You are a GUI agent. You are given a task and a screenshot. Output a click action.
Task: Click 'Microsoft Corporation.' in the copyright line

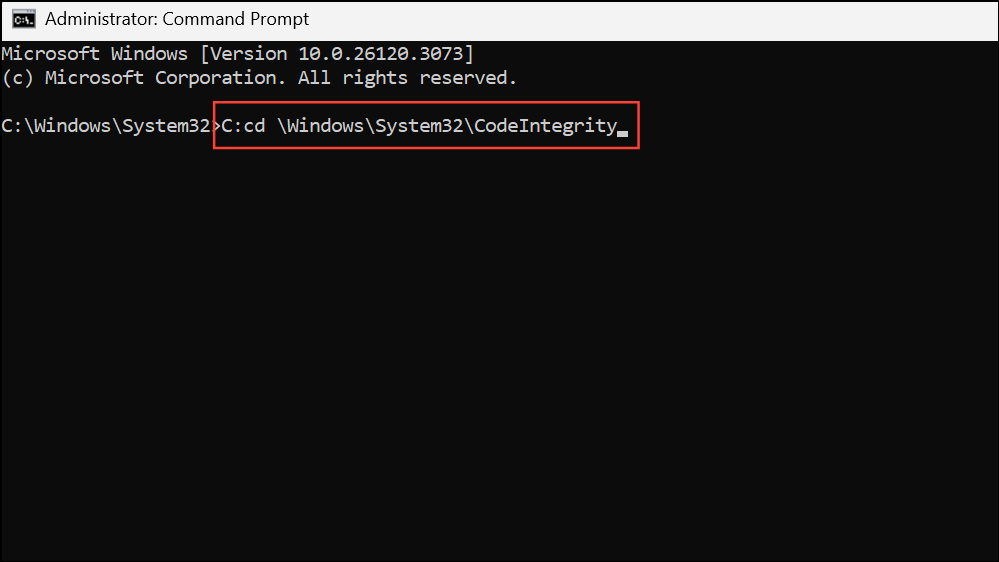[166, 78]
